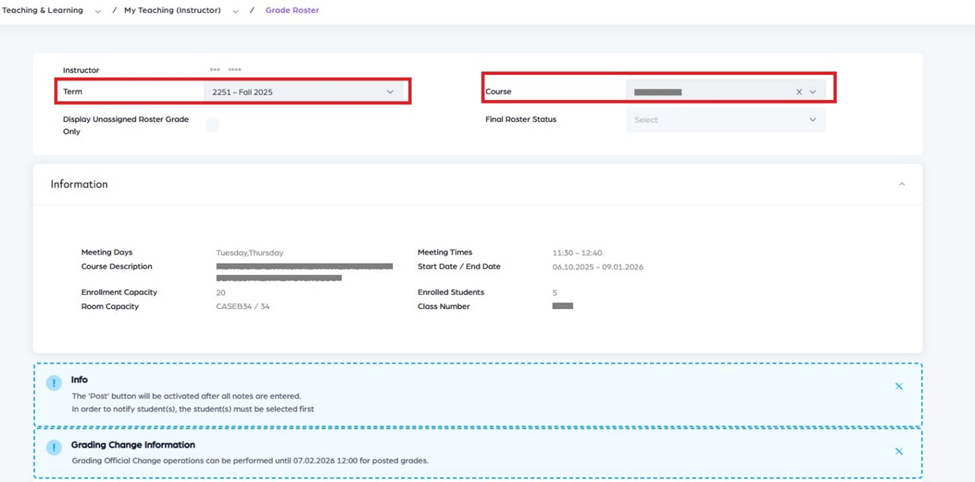975x482 pixels.
Task: Click the CASEB34 / 34 room capacity value
Action: [x=242, y=306]
